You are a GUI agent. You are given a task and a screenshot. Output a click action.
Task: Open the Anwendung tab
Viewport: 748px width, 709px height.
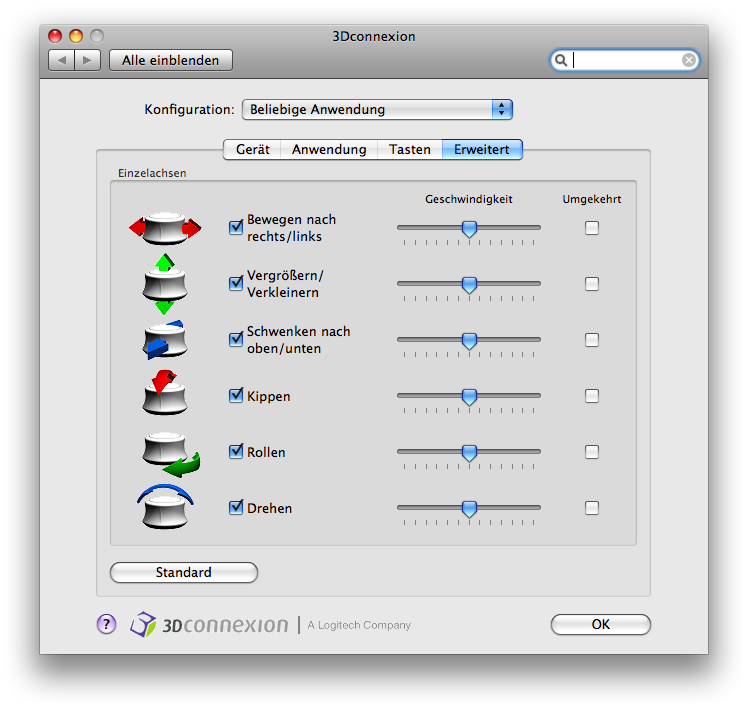329,149
